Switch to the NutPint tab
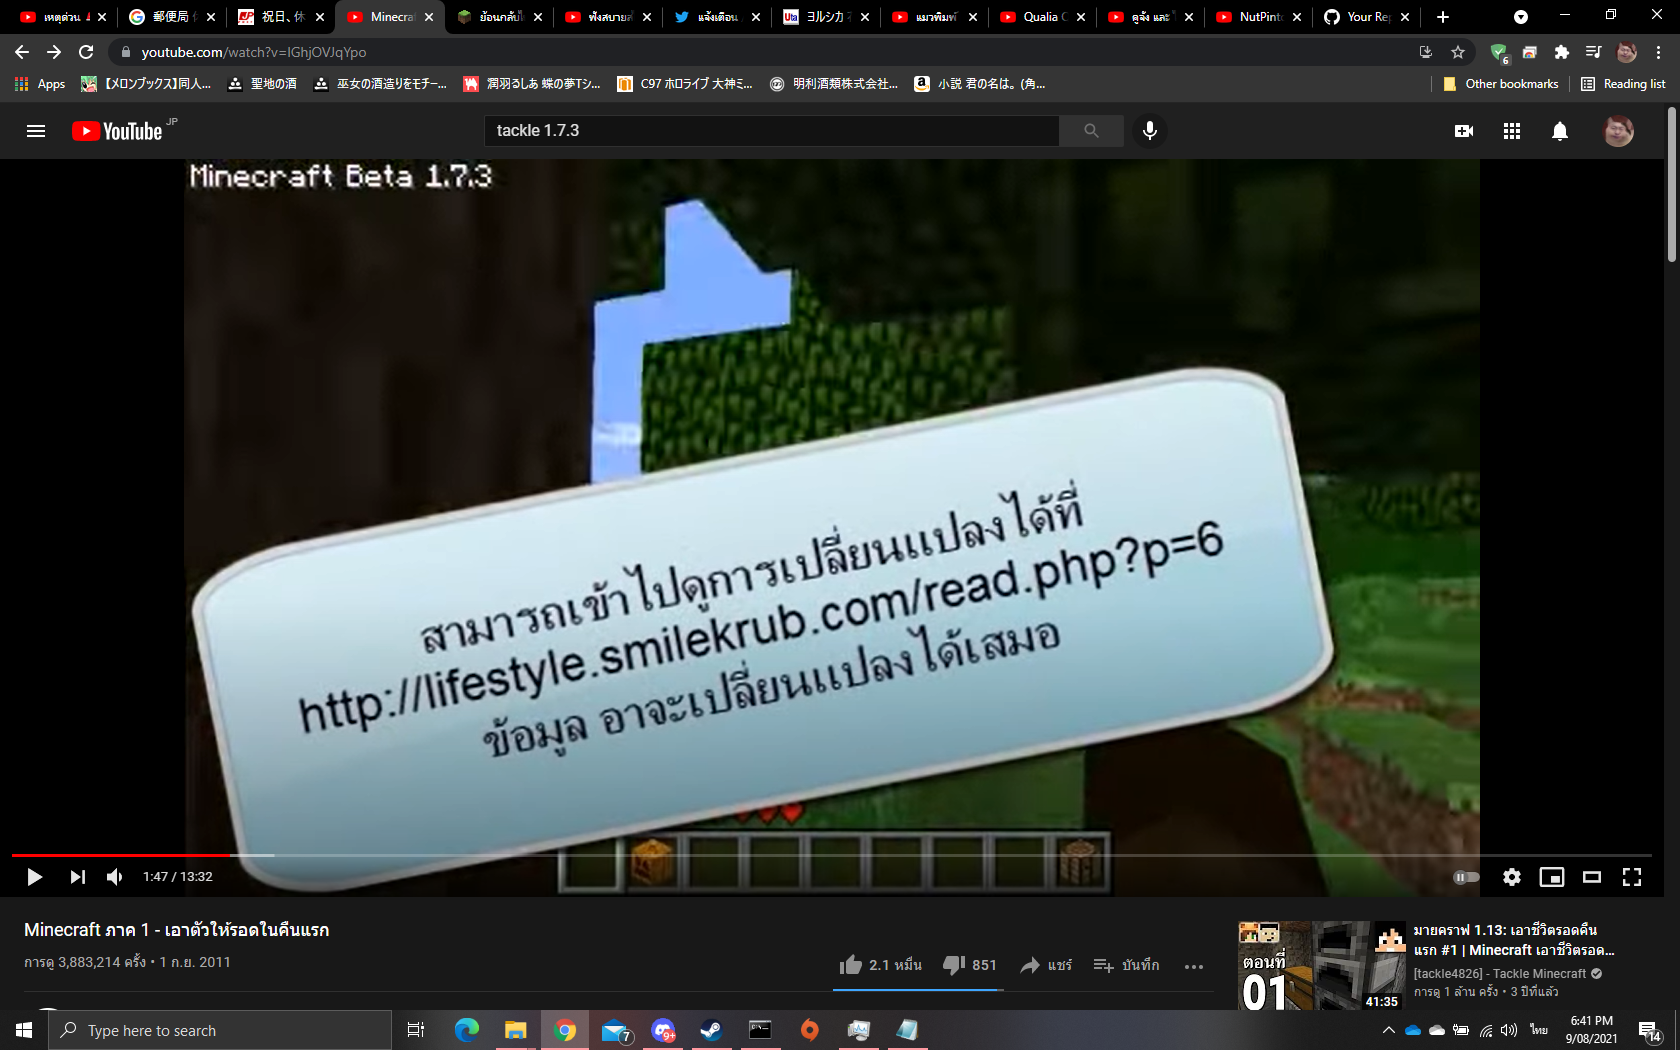The width and height of the screenshot is (1680, 1050). [x=1258, y=17]
